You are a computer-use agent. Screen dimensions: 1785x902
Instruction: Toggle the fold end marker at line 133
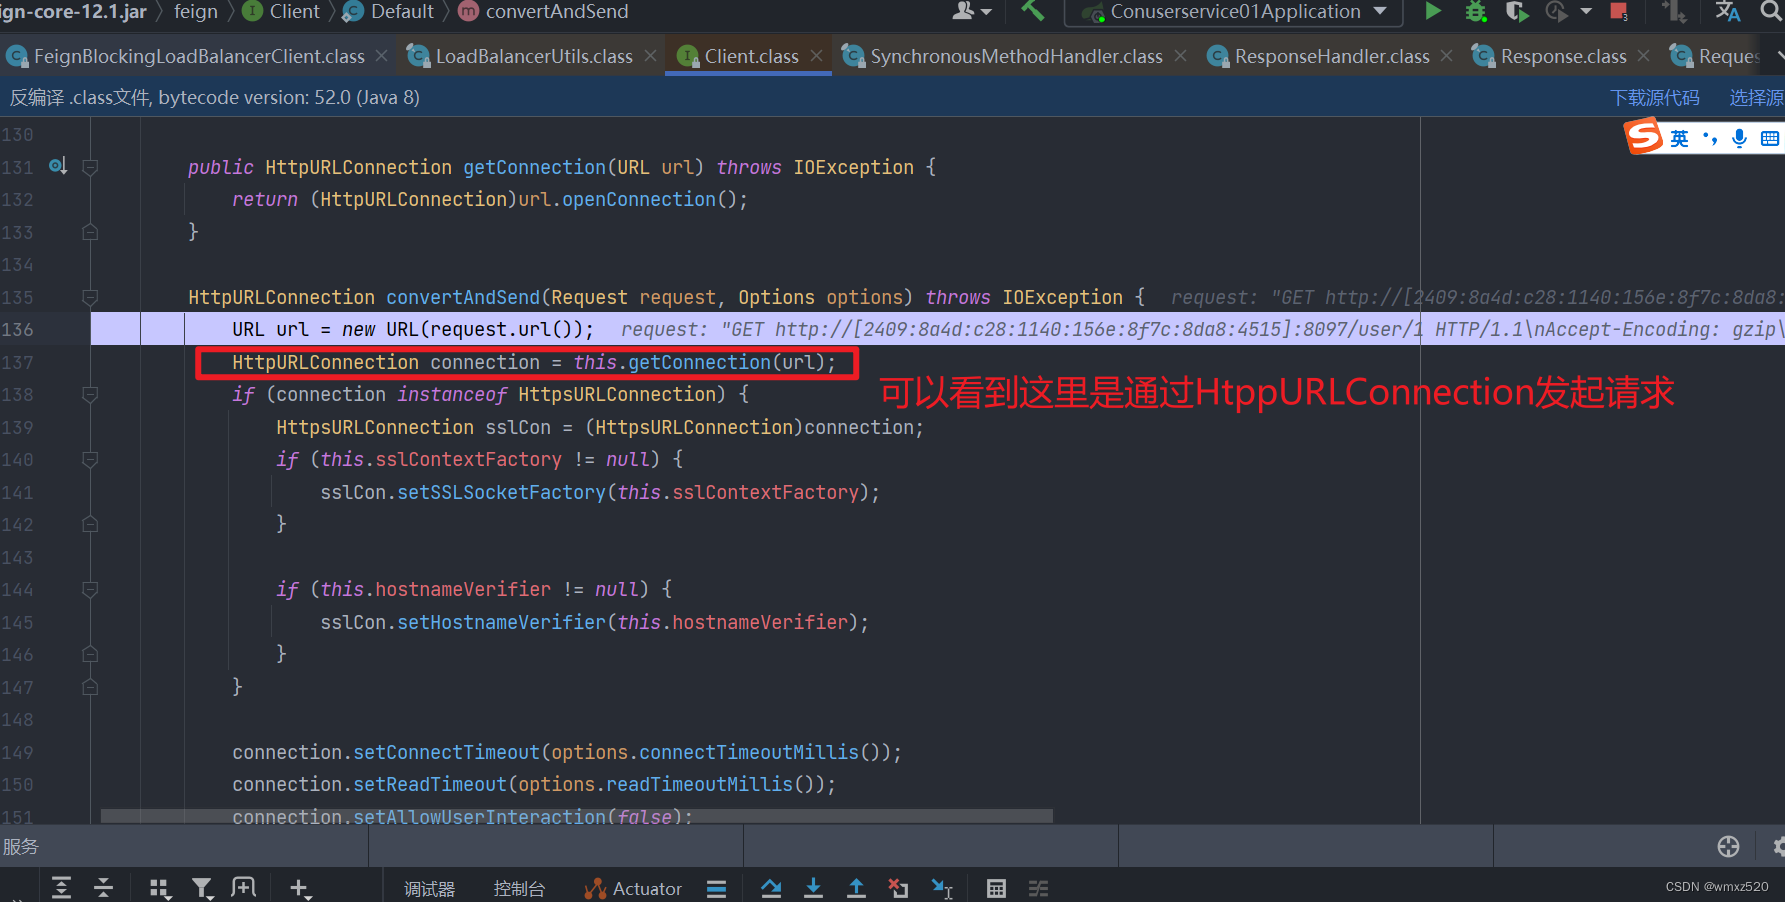click(90, 232)
